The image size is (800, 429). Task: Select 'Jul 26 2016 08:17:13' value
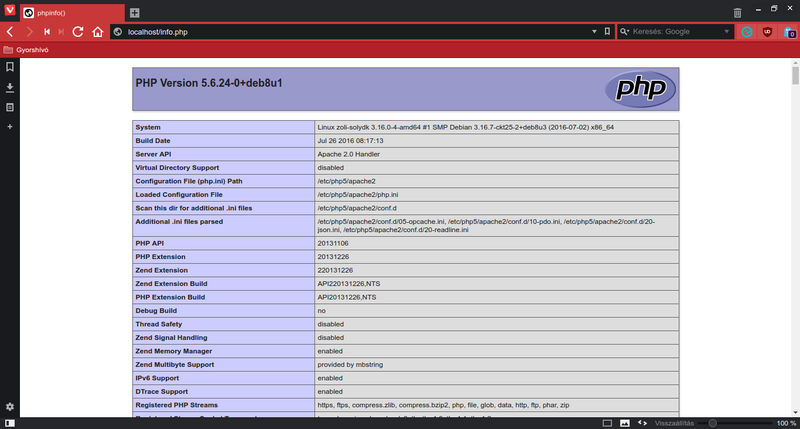pos(350,141)
